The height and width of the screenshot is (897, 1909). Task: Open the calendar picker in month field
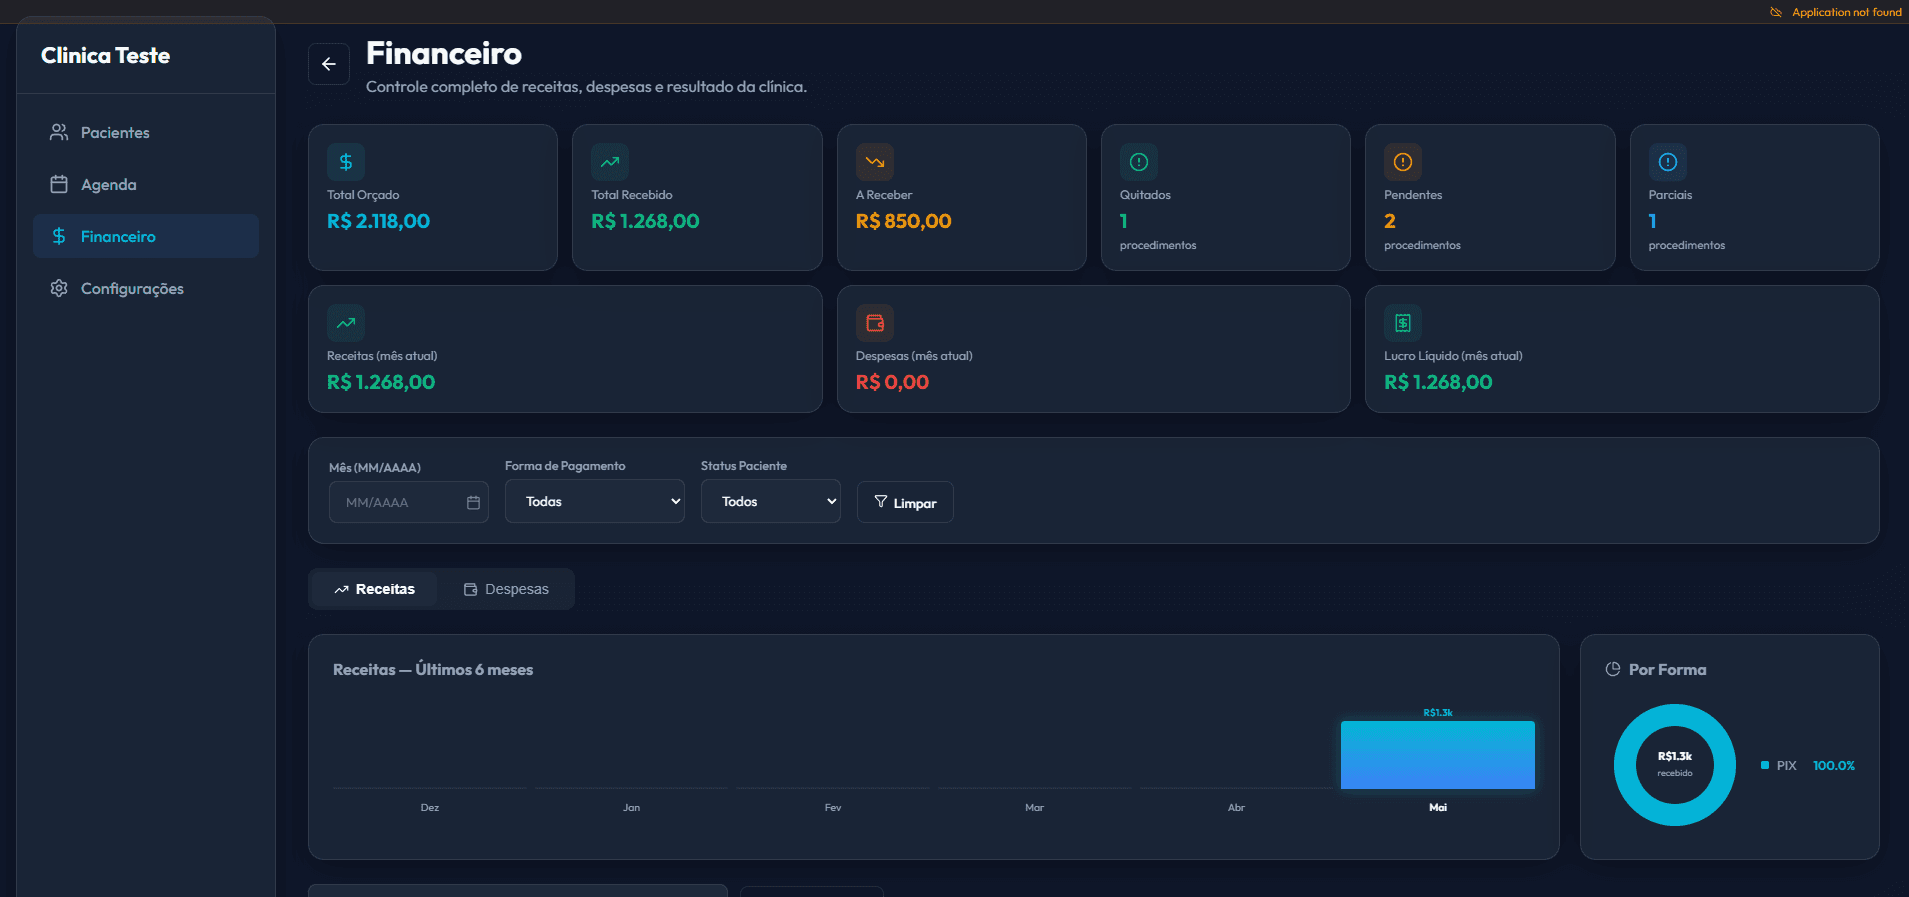473,502
